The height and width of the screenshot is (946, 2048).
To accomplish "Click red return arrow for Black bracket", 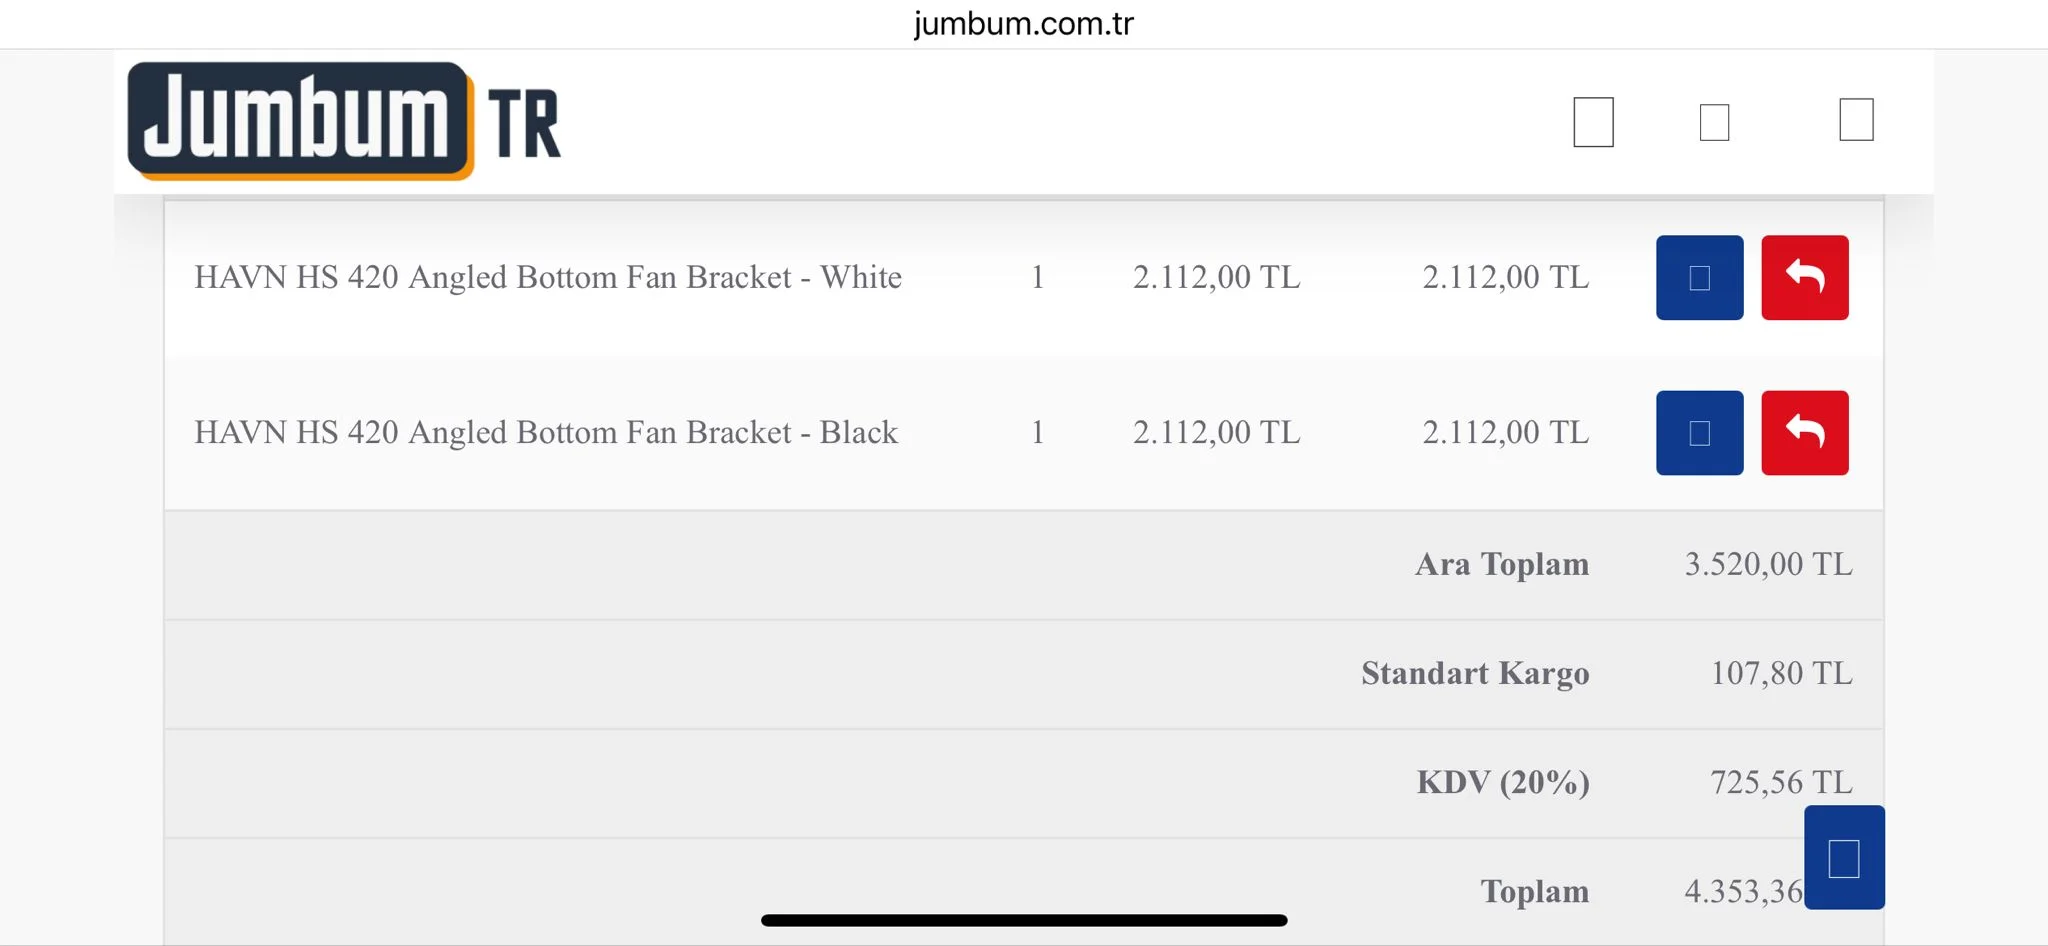I will pos(1804,433).
